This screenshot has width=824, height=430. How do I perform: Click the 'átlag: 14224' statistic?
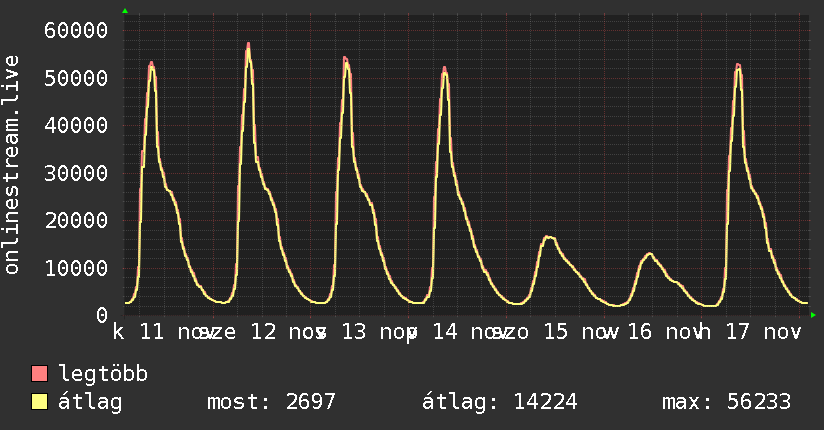point(500,402)
